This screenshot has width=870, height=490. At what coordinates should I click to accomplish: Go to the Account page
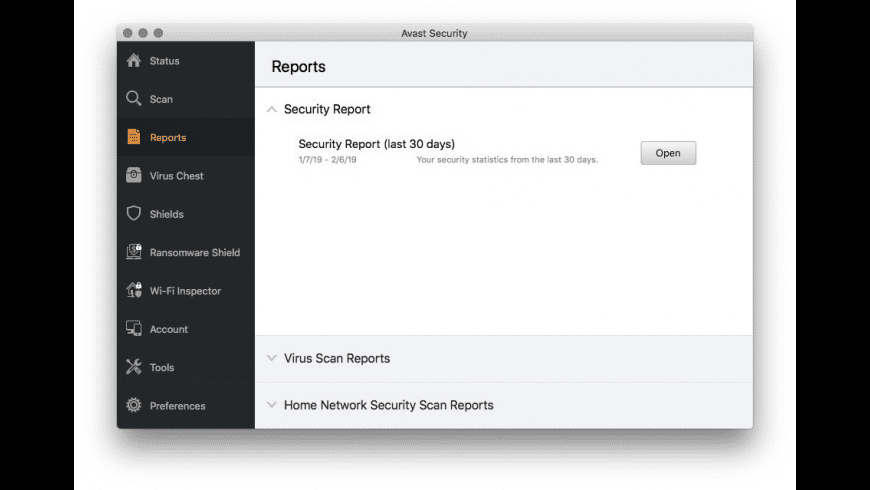pos(169,329)
